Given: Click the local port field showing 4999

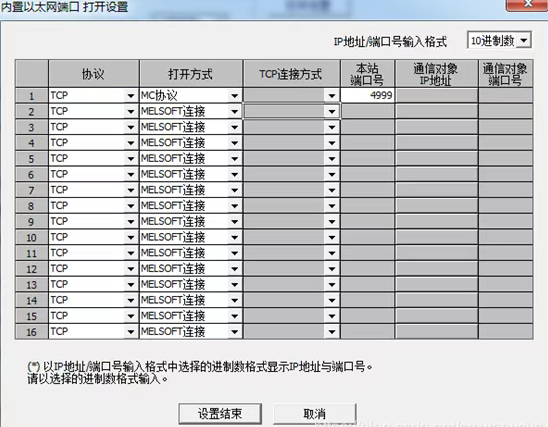Looking at the screenshot, I should tap(368, 95).
